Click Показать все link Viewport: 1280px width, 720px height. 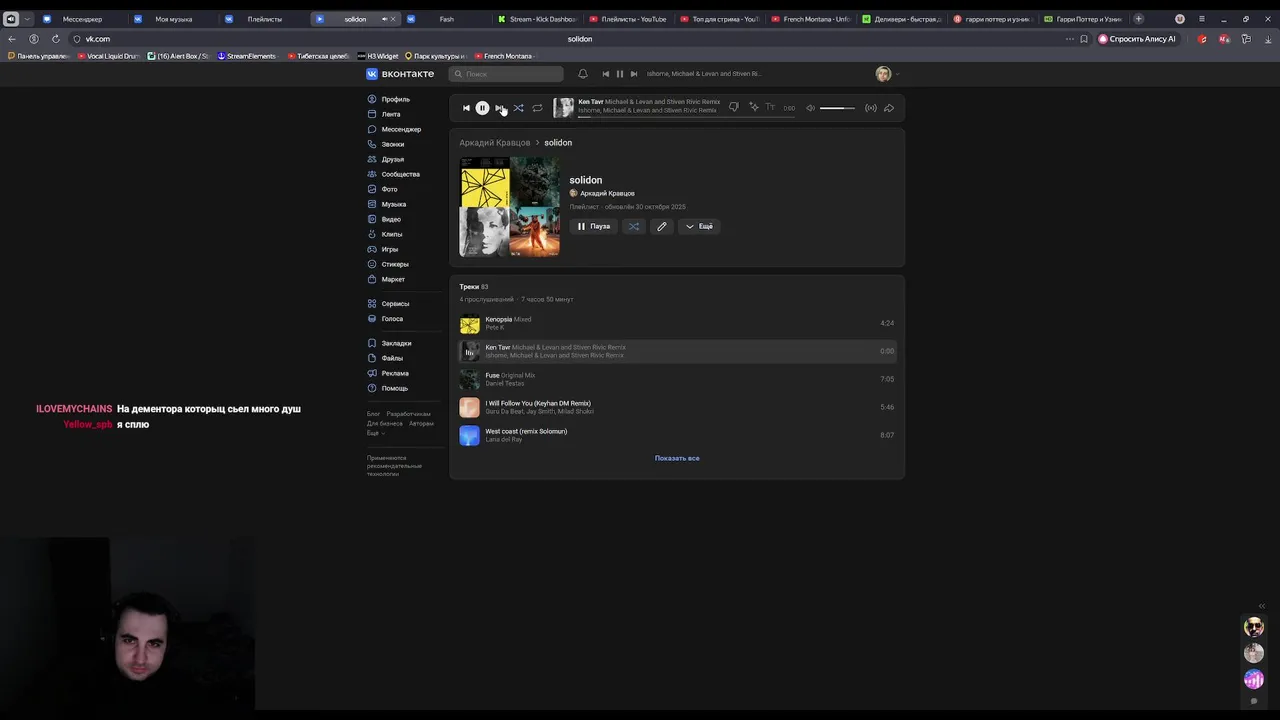pos(677,458)
